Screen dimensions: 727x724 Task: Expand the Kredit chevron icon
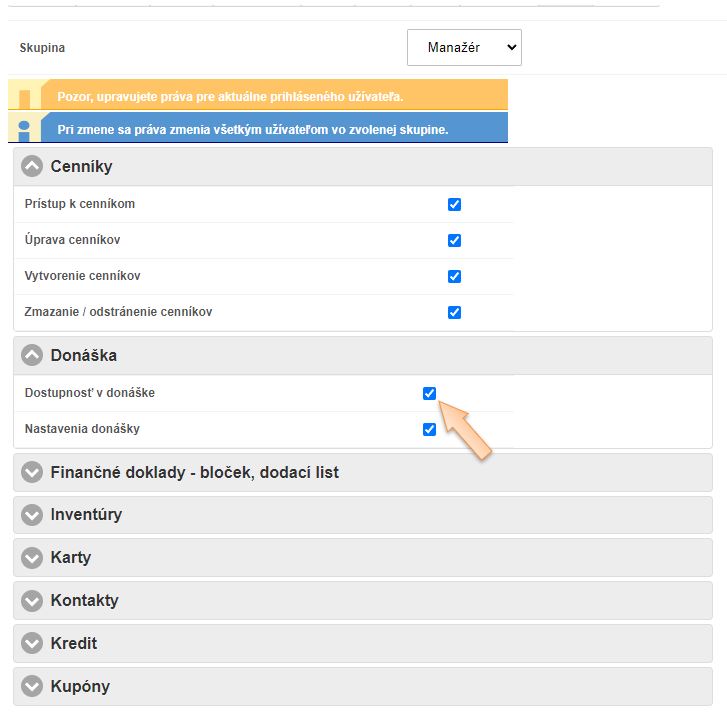32,643
